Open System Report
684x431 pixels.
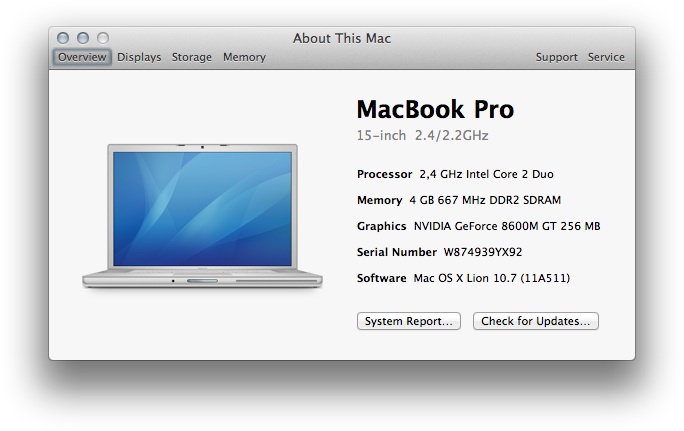(409, 321)
